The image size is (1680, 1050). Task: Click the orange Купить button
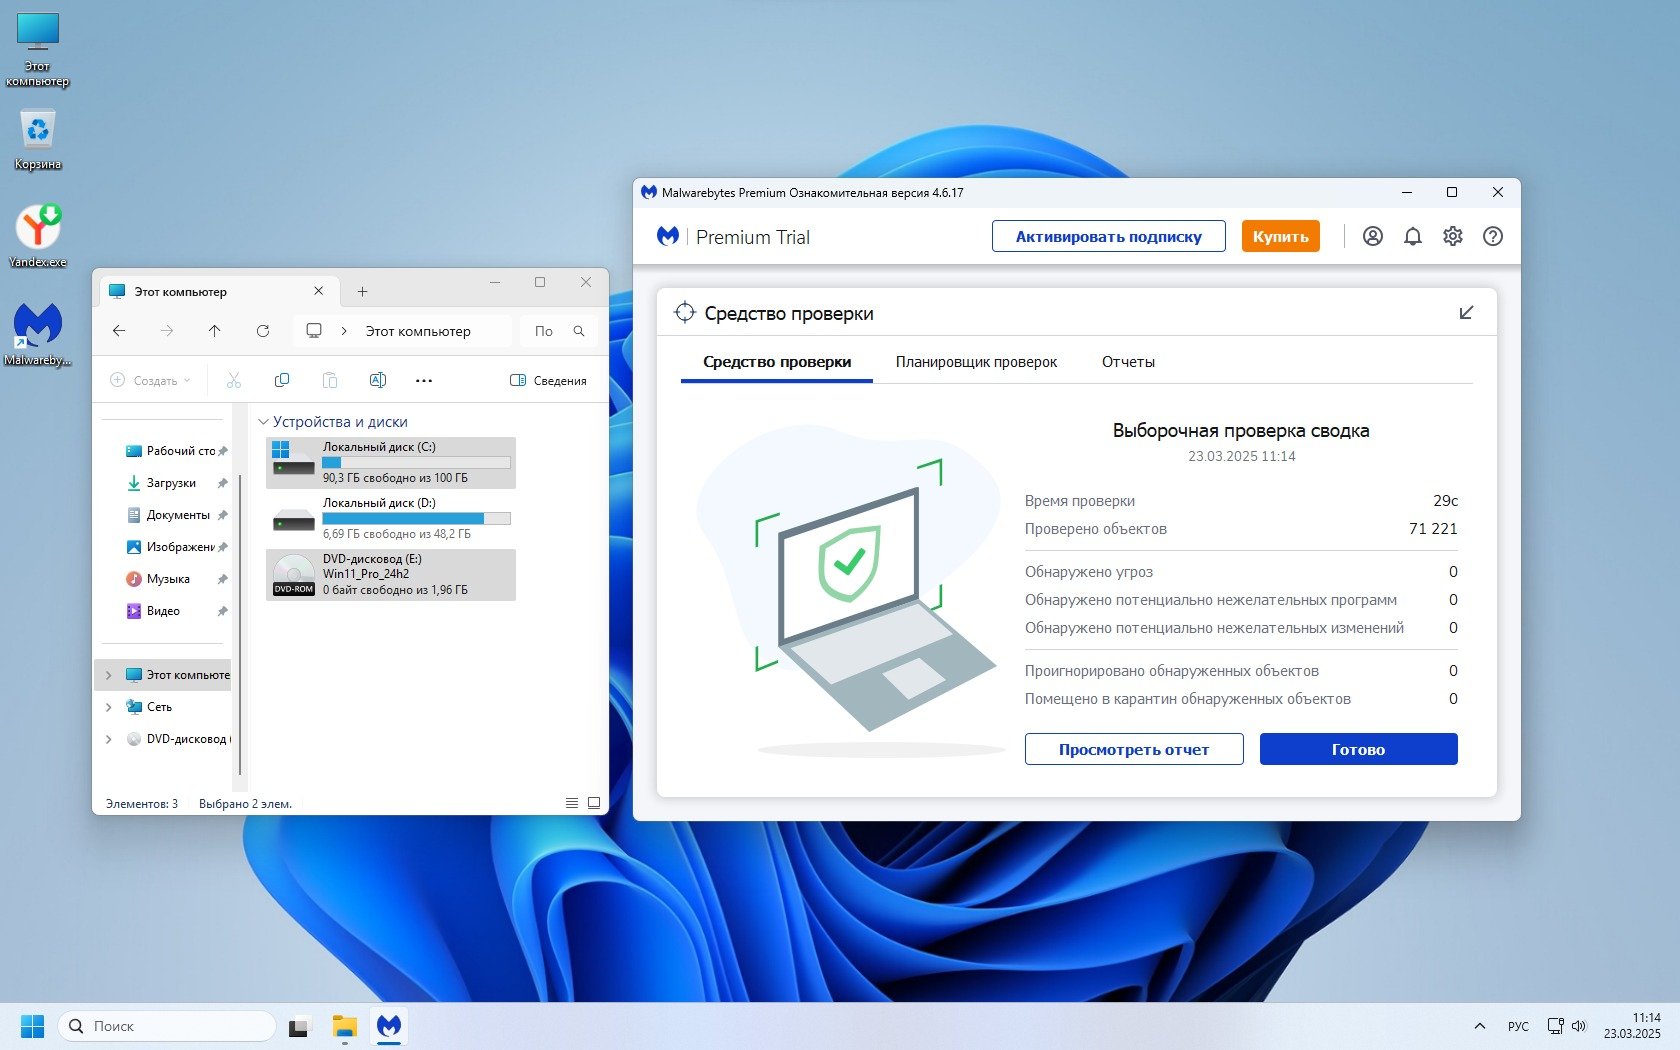(1280, 236)
